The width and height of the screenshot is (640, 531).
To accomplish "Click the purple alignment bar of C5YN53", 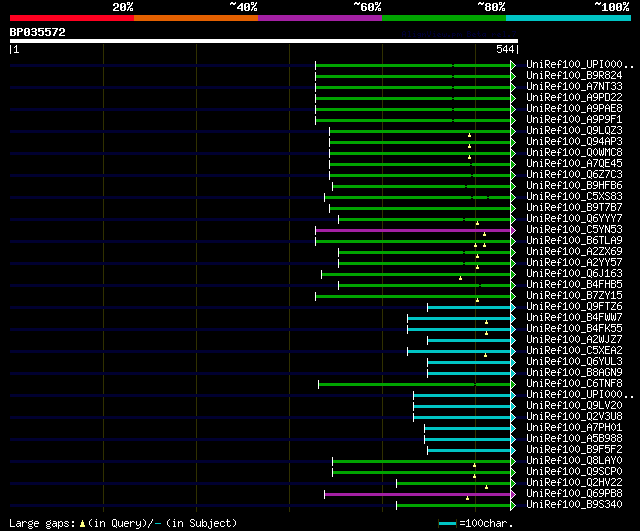I will [x=413, y=231].
